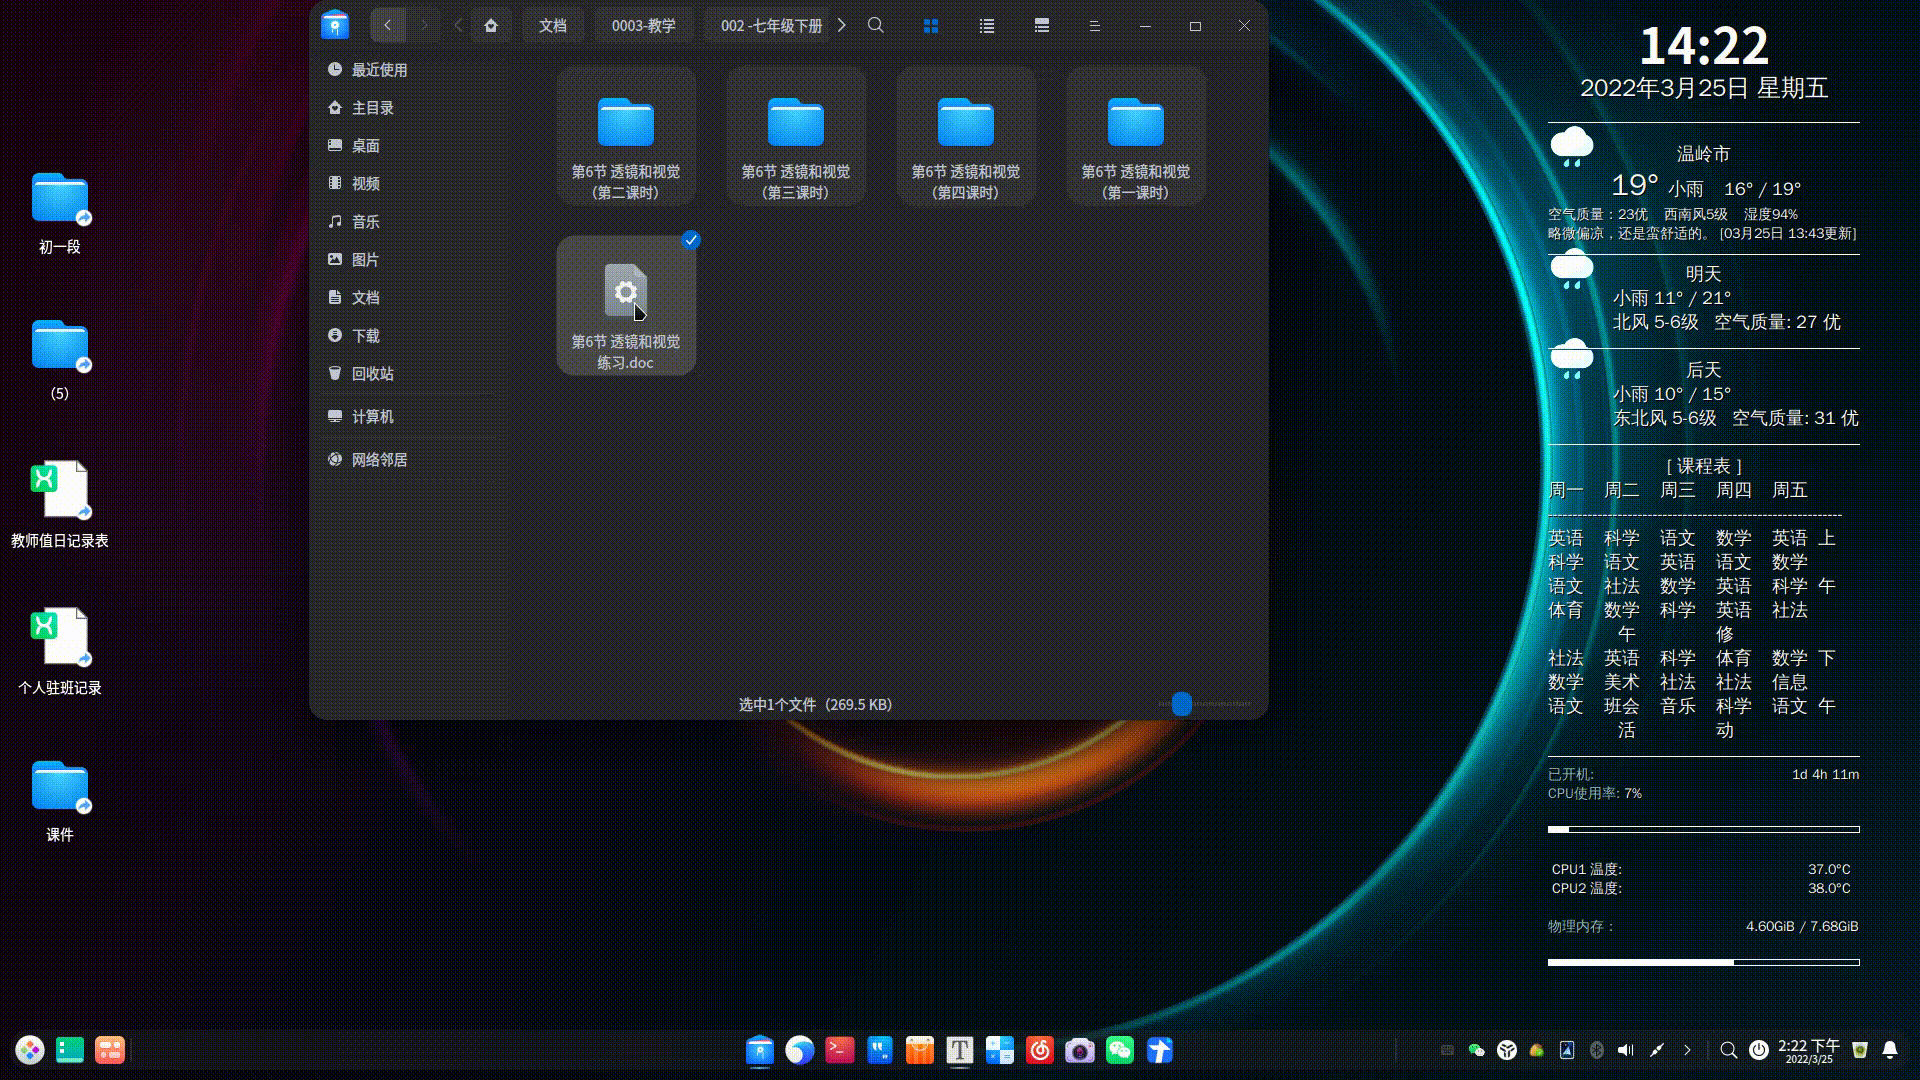The height and width of the screenshot is (1080, 1920).
Task: Expand hidden tray icons with the arrow
Action: [1688, 1050]
